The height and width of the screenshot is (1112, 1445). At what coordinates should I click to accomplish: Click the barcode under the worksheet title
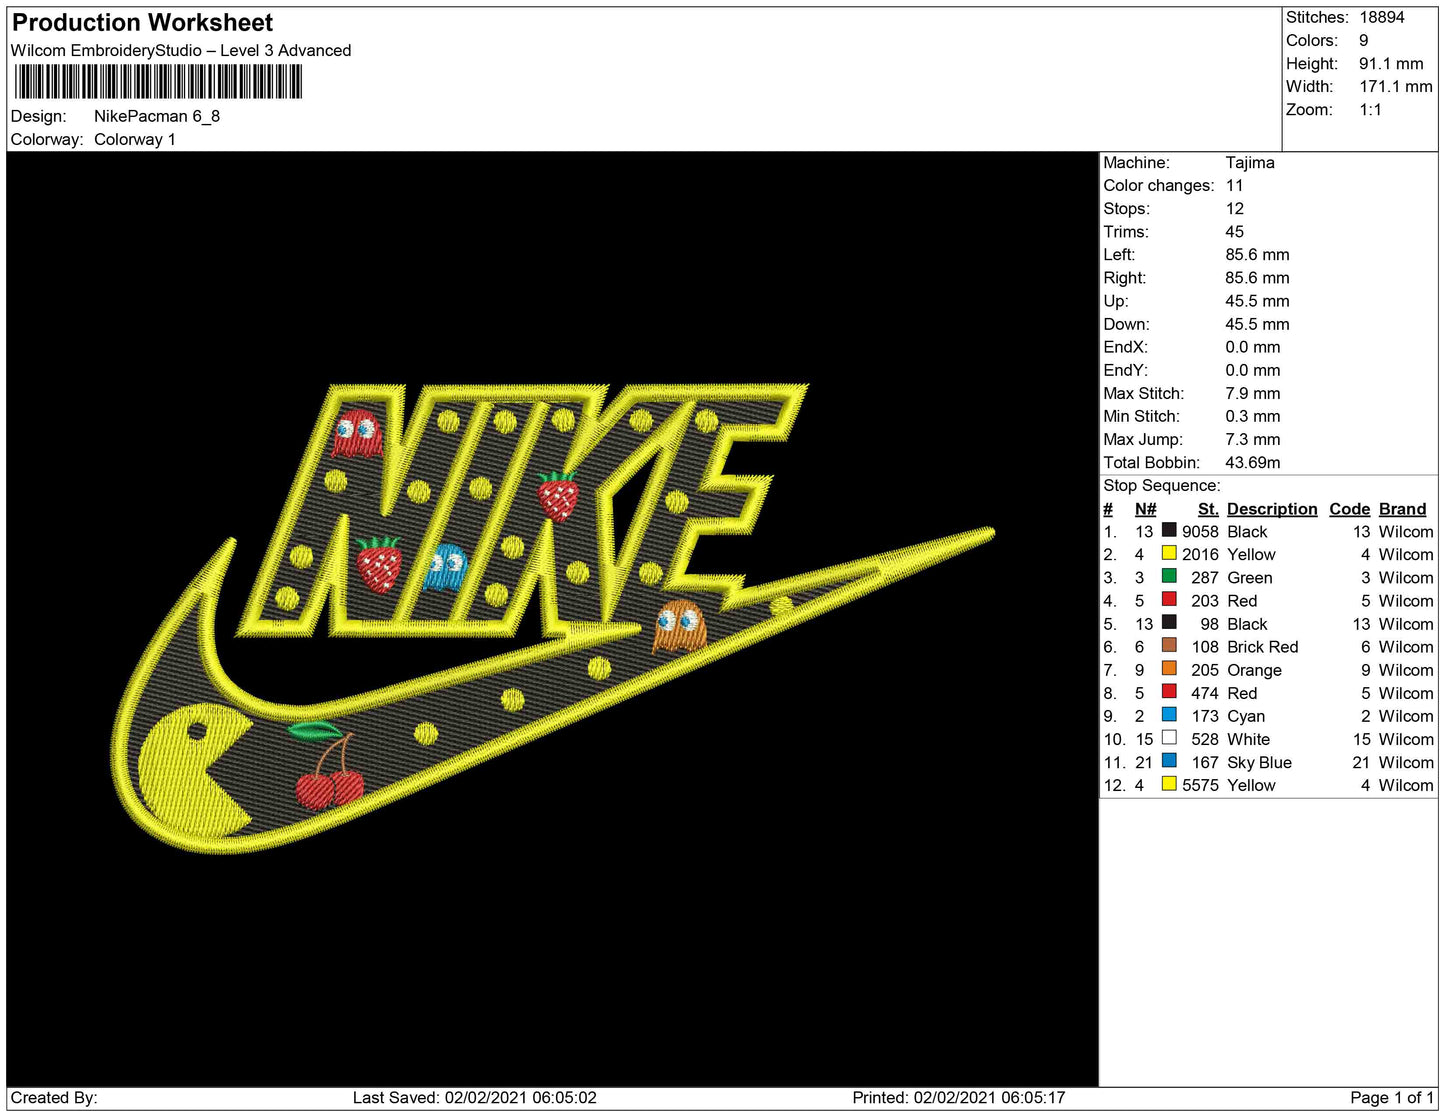158,82
